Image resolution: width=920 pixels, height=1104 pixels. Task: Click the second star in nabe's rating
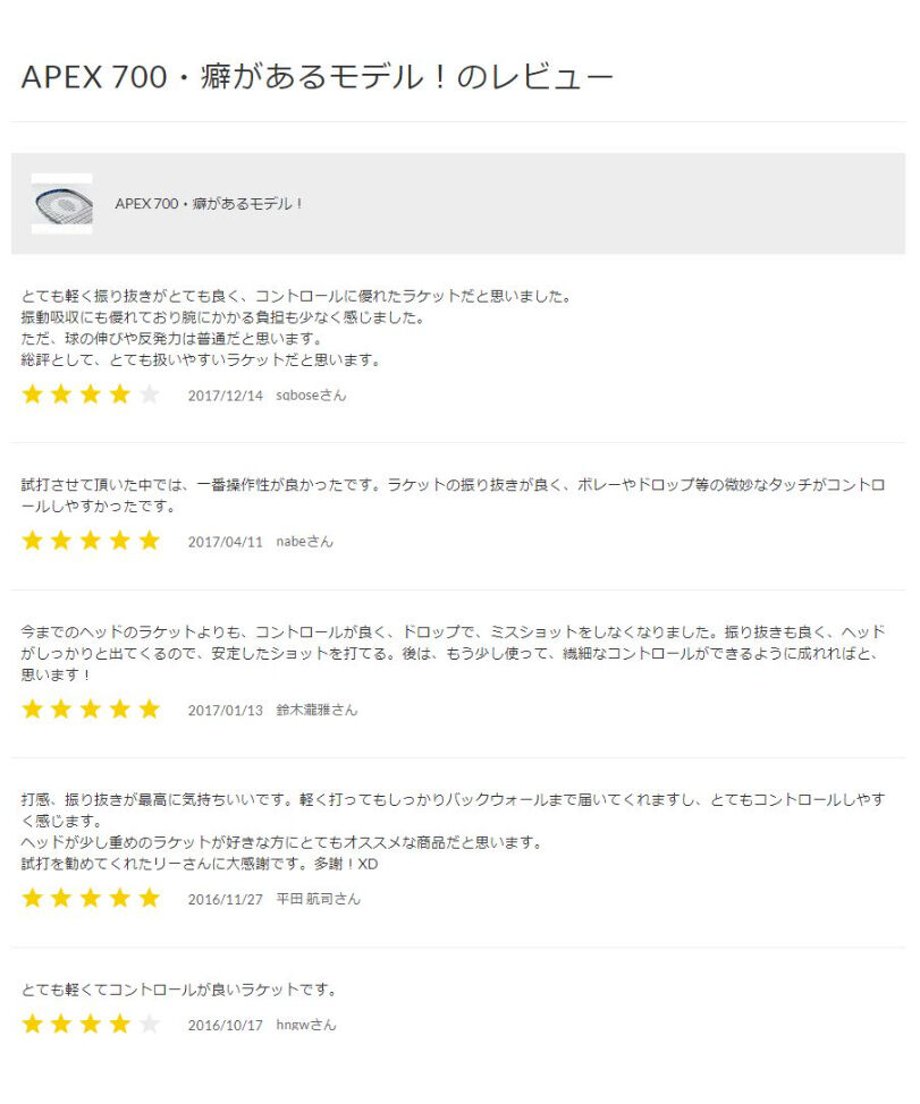(x=61, y=541)
